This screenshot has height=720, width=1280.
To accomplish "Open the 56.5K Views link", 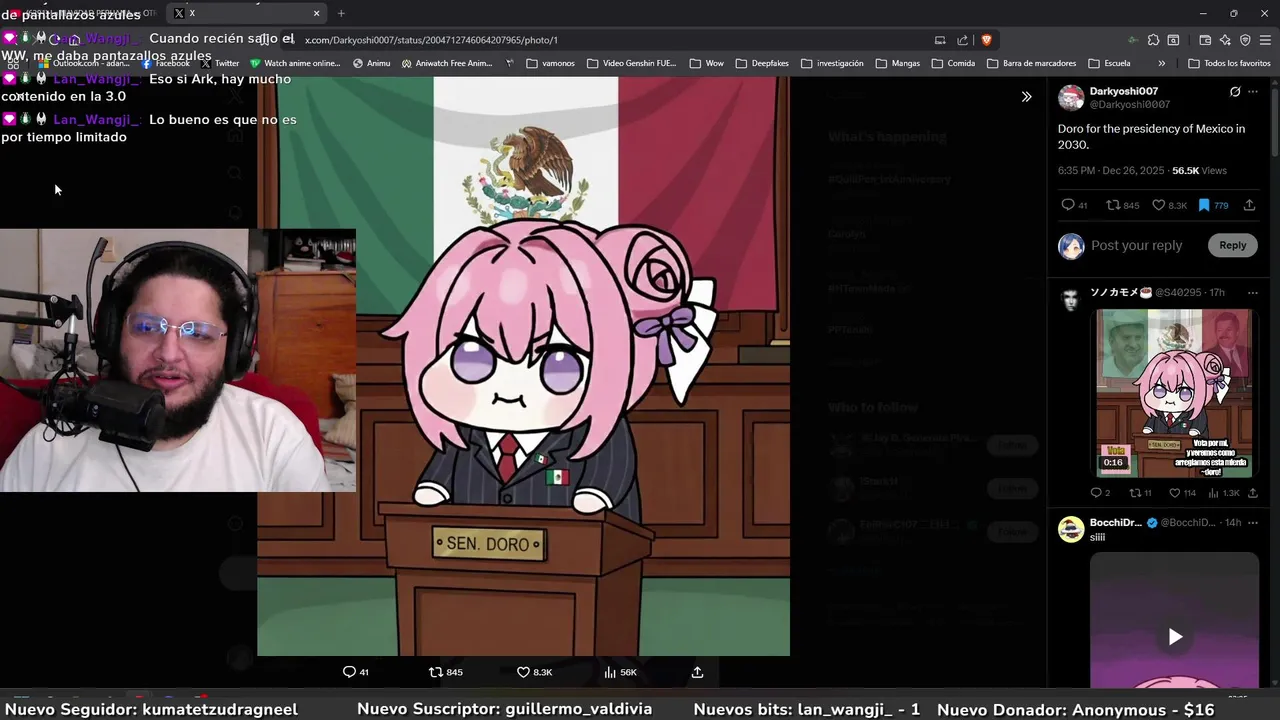I will [1199, 171].
